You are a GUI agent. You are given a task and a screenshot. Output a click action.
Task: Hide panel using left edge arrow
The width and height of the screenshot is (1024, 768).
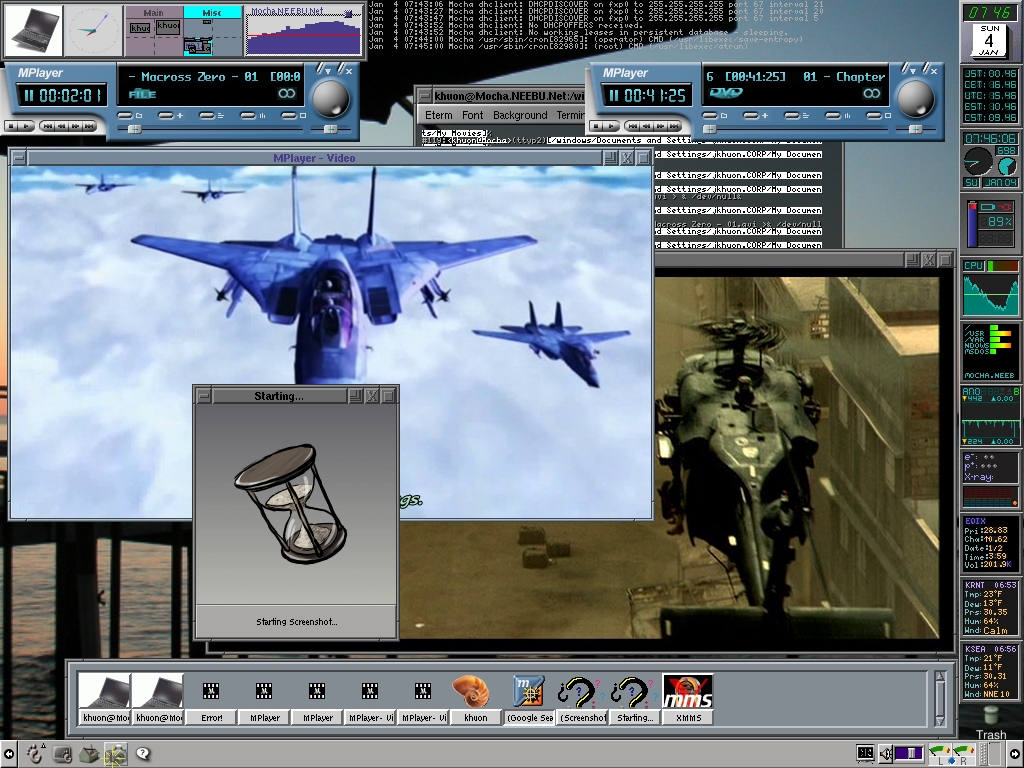point(8,754)
